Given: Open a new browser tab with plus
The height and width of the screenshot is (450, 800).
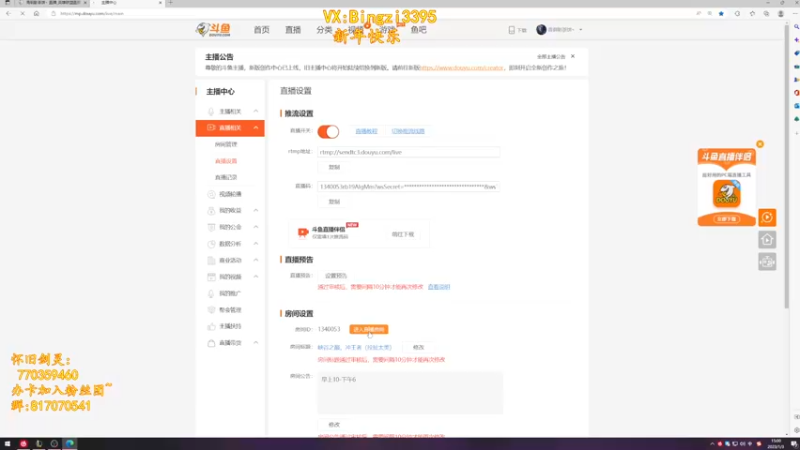Looking at the screenshot, I should 170,3.
